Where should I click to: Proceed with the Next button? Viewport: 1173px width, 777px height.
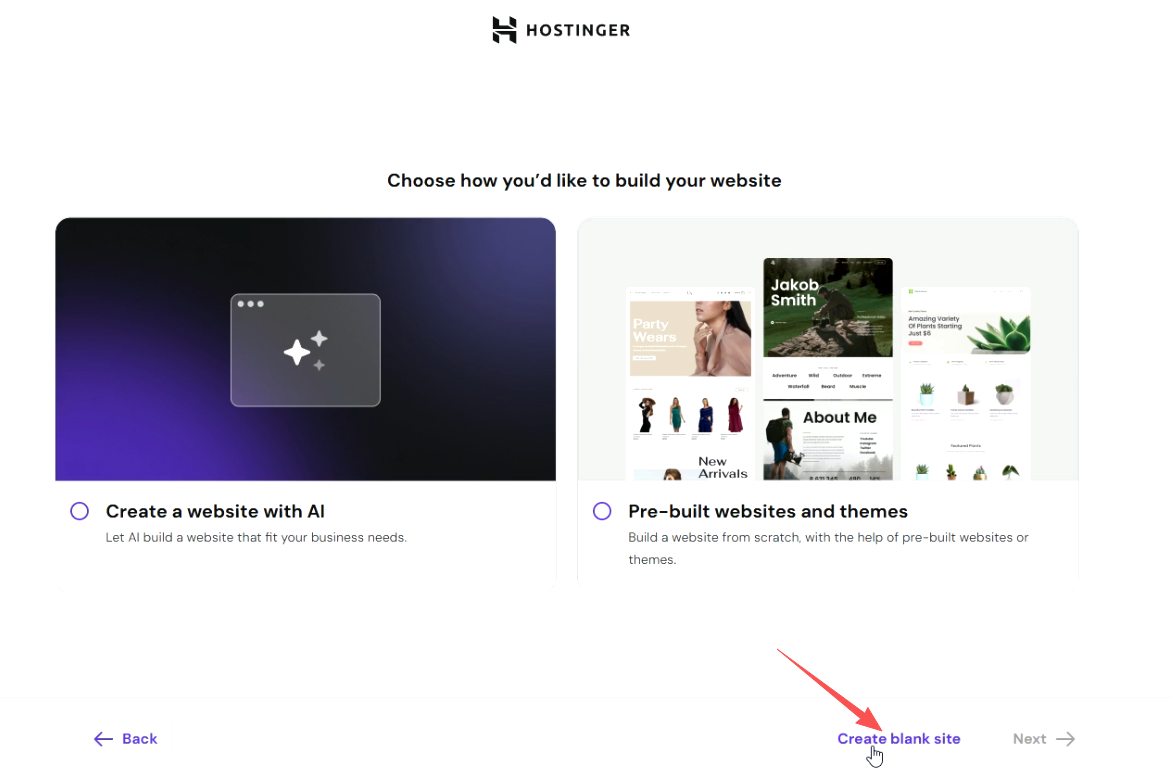(x=1044, y=739)
